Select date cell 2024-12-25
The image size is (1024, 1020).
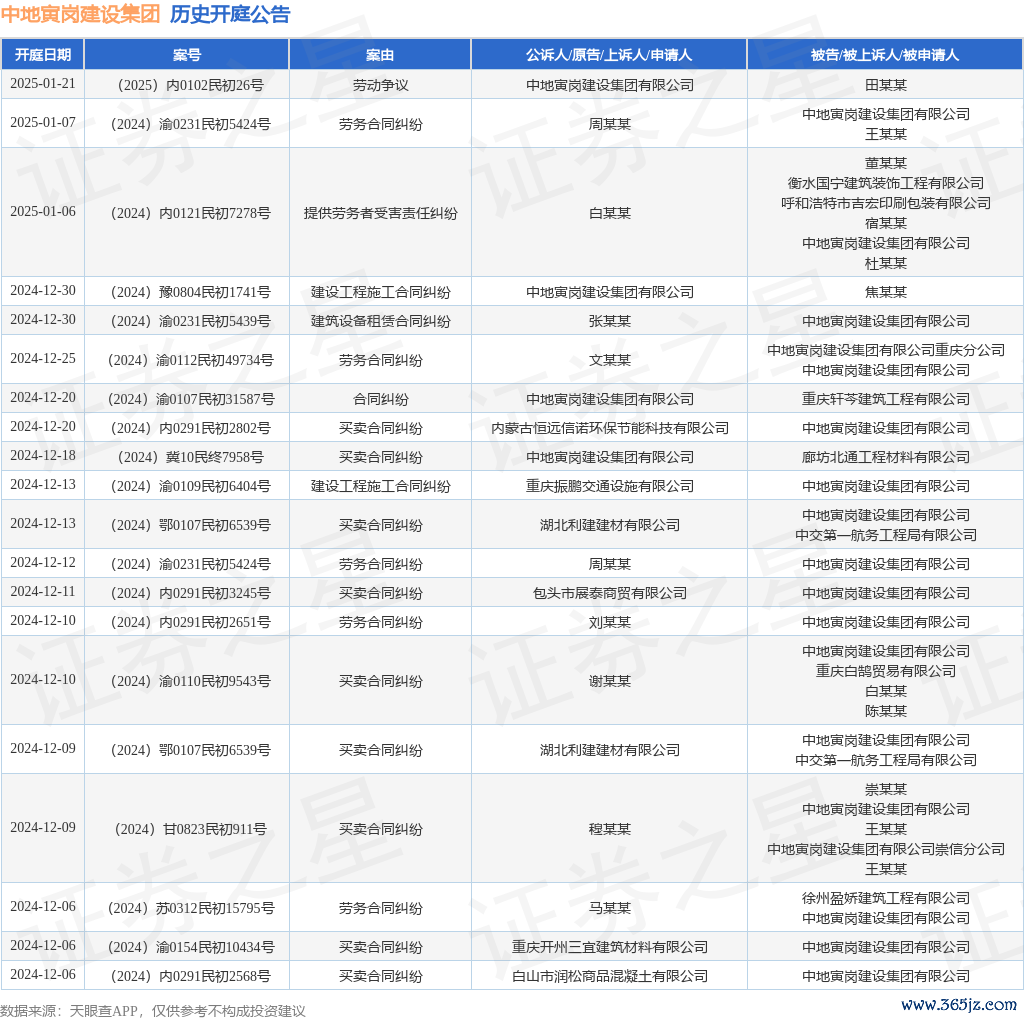[x=42, y=359]
